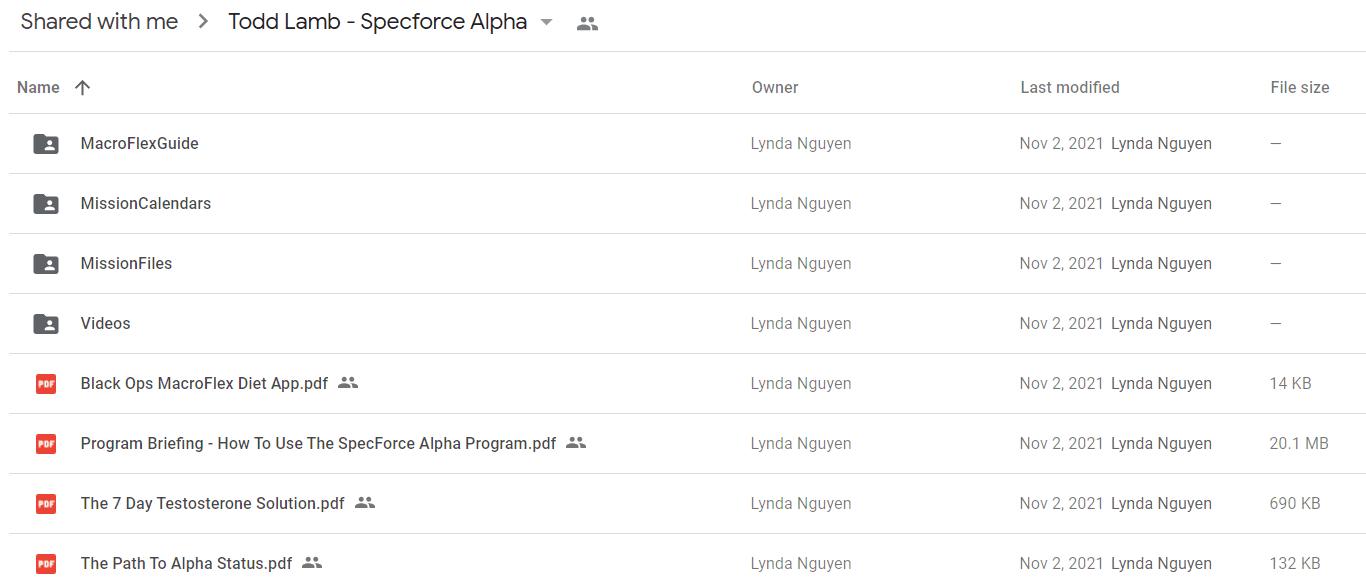Screen dimensions: 1366x585
Task: Click the PDF icon for Program Briefing file
Action: point(46,443)
